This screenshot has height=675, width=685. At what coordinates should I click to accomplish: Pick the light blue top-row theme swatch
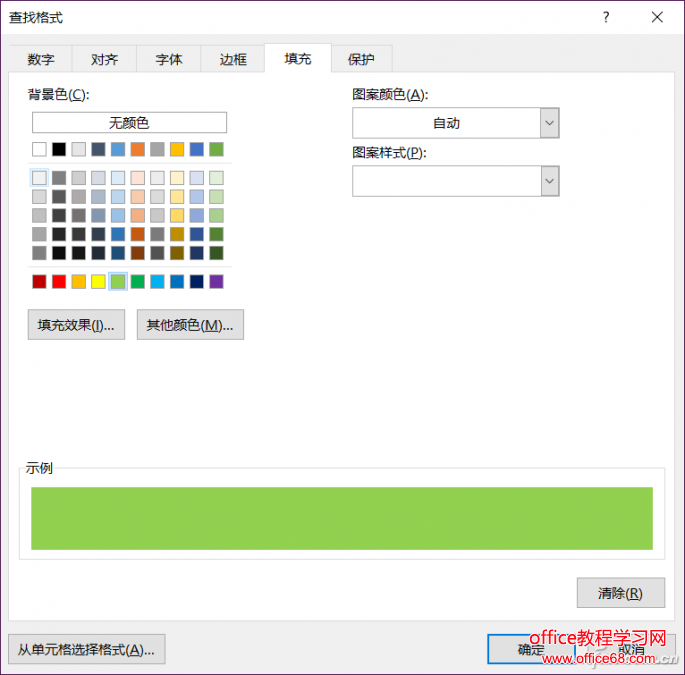(x=118, y=149)
